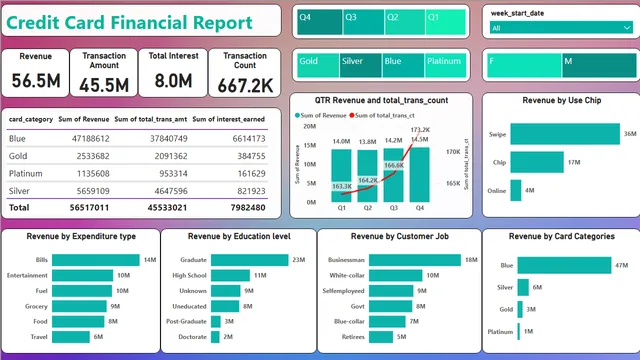The height and width of the screenshot is (360, 640).
Task: Click the Online revenue bar
Action: 516,190
